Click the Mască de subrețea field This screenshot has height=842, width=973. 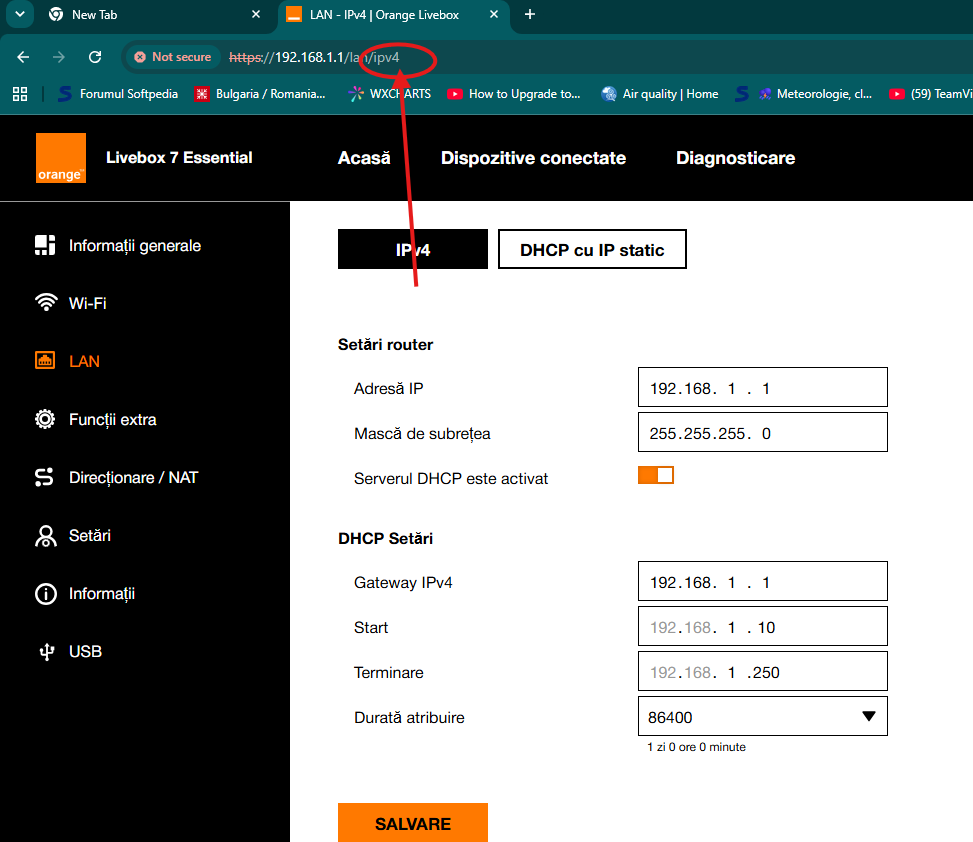pos(763,432)
